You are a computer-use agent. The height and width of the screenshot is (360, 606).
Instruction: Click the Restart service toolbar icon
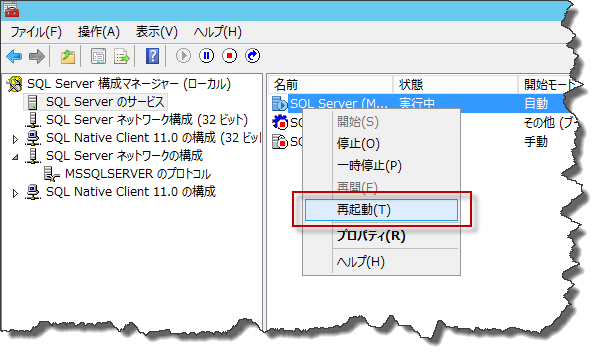[253, 56]
